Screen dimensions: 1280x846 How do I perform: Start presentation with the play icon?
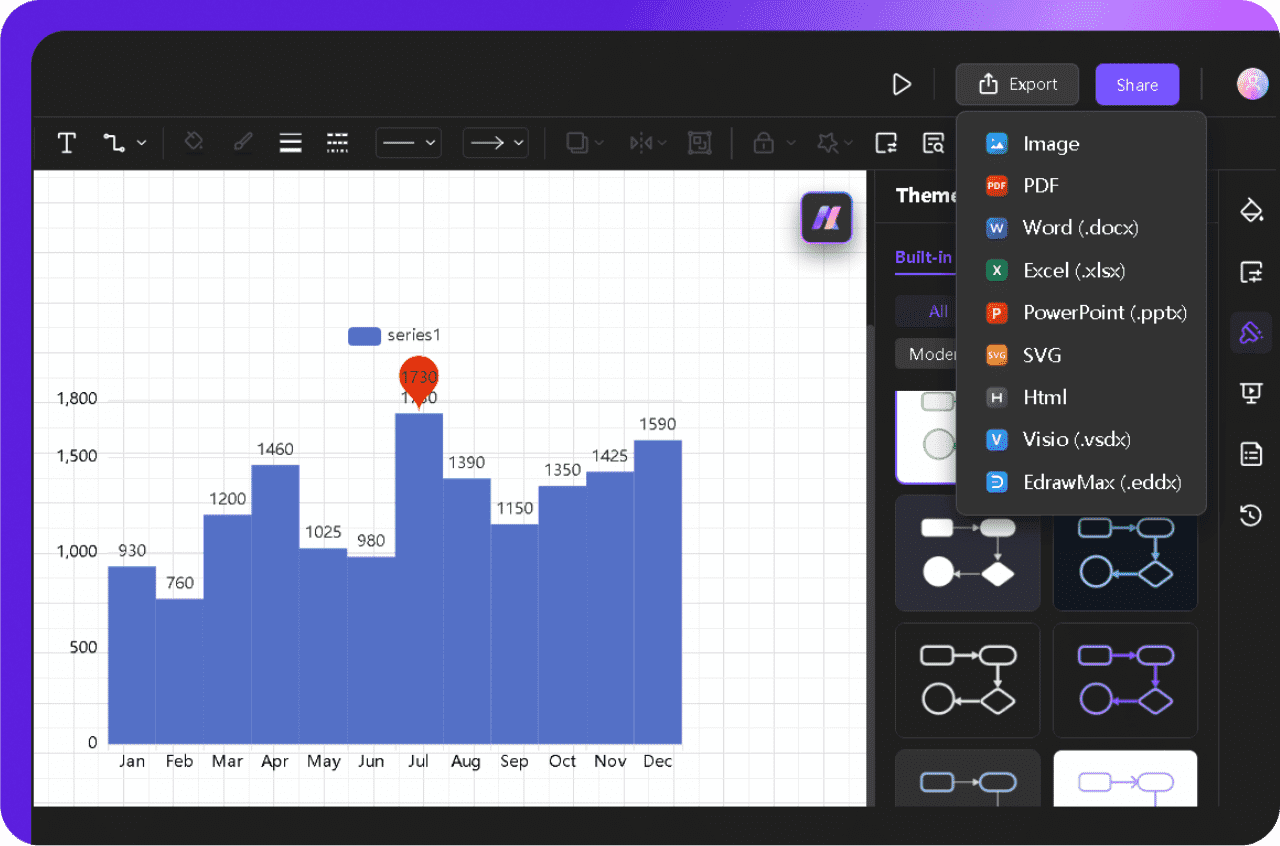pyautogui.click(x=902, y=84)
